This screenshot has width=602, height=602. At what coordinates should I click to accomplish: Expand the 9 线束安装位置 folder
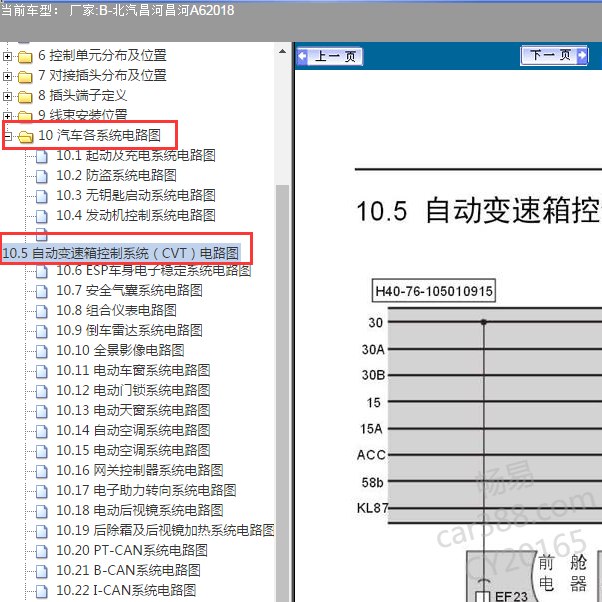(x=7, y=116)
